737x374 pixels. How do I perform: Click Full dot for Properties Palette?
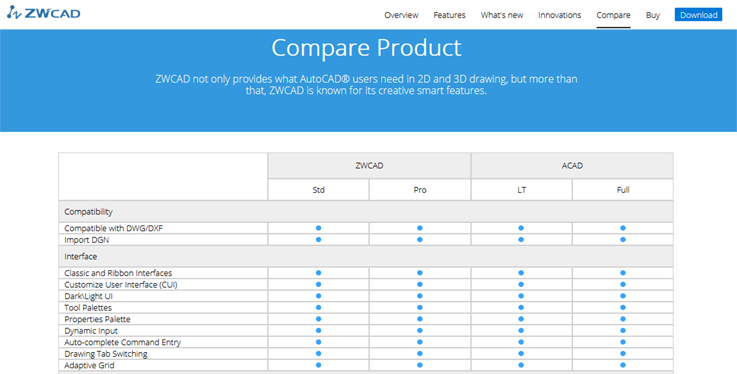tap(623, 319)
